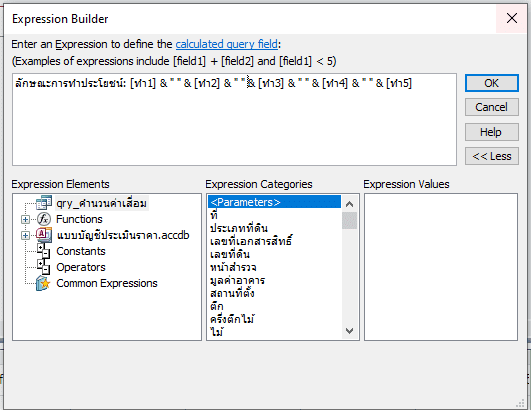Screen dimensions: 531x410
Task: Select the Constants tree icon
Action: point(44,251)
